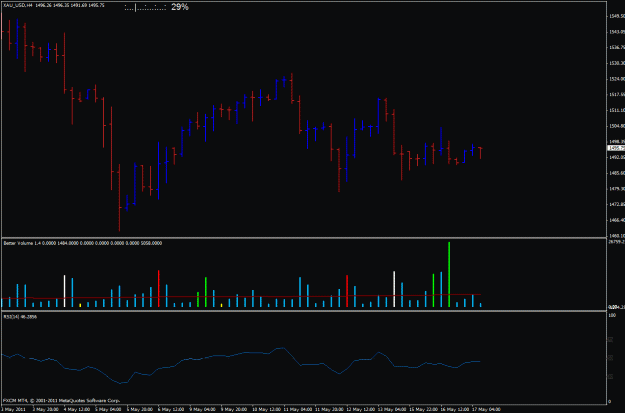Click the 16 May 12:00 time label
Screen dimensions: 625x413
pos(455,409)
